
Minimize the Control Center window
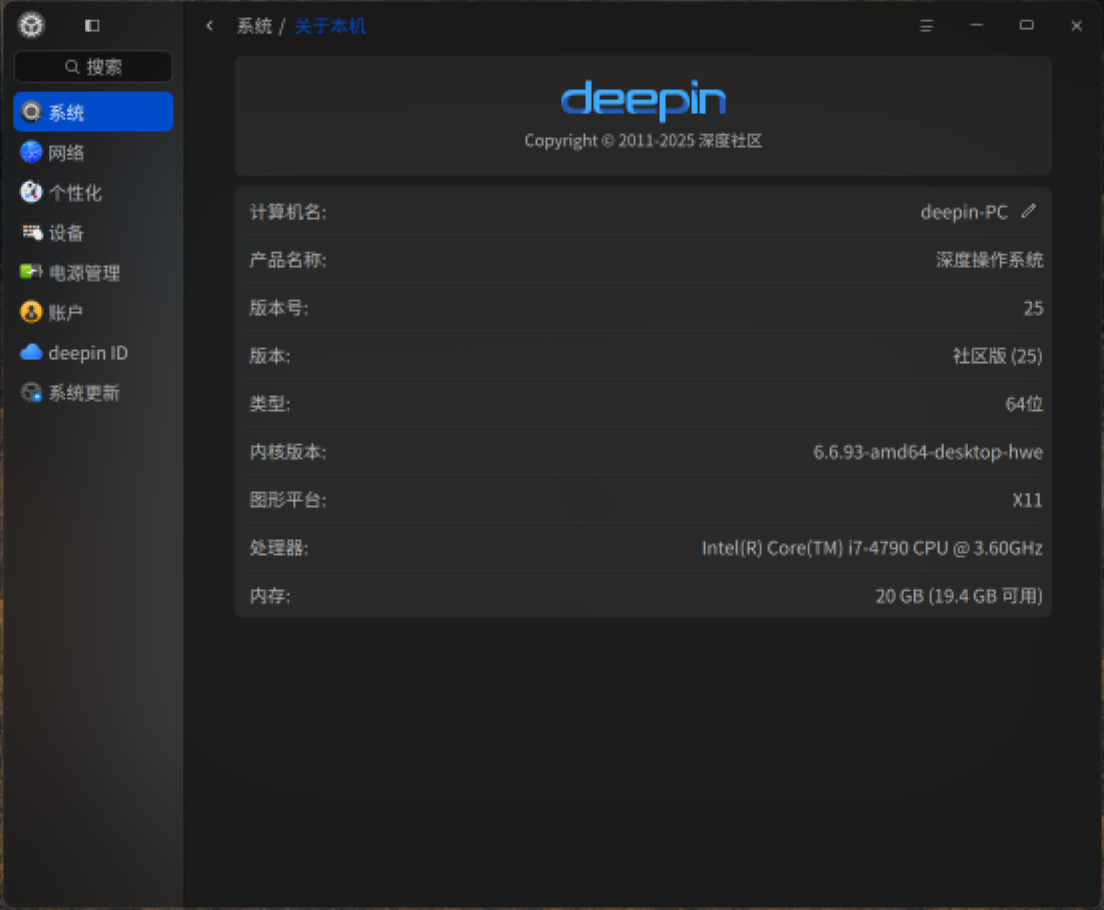(977, 25)
